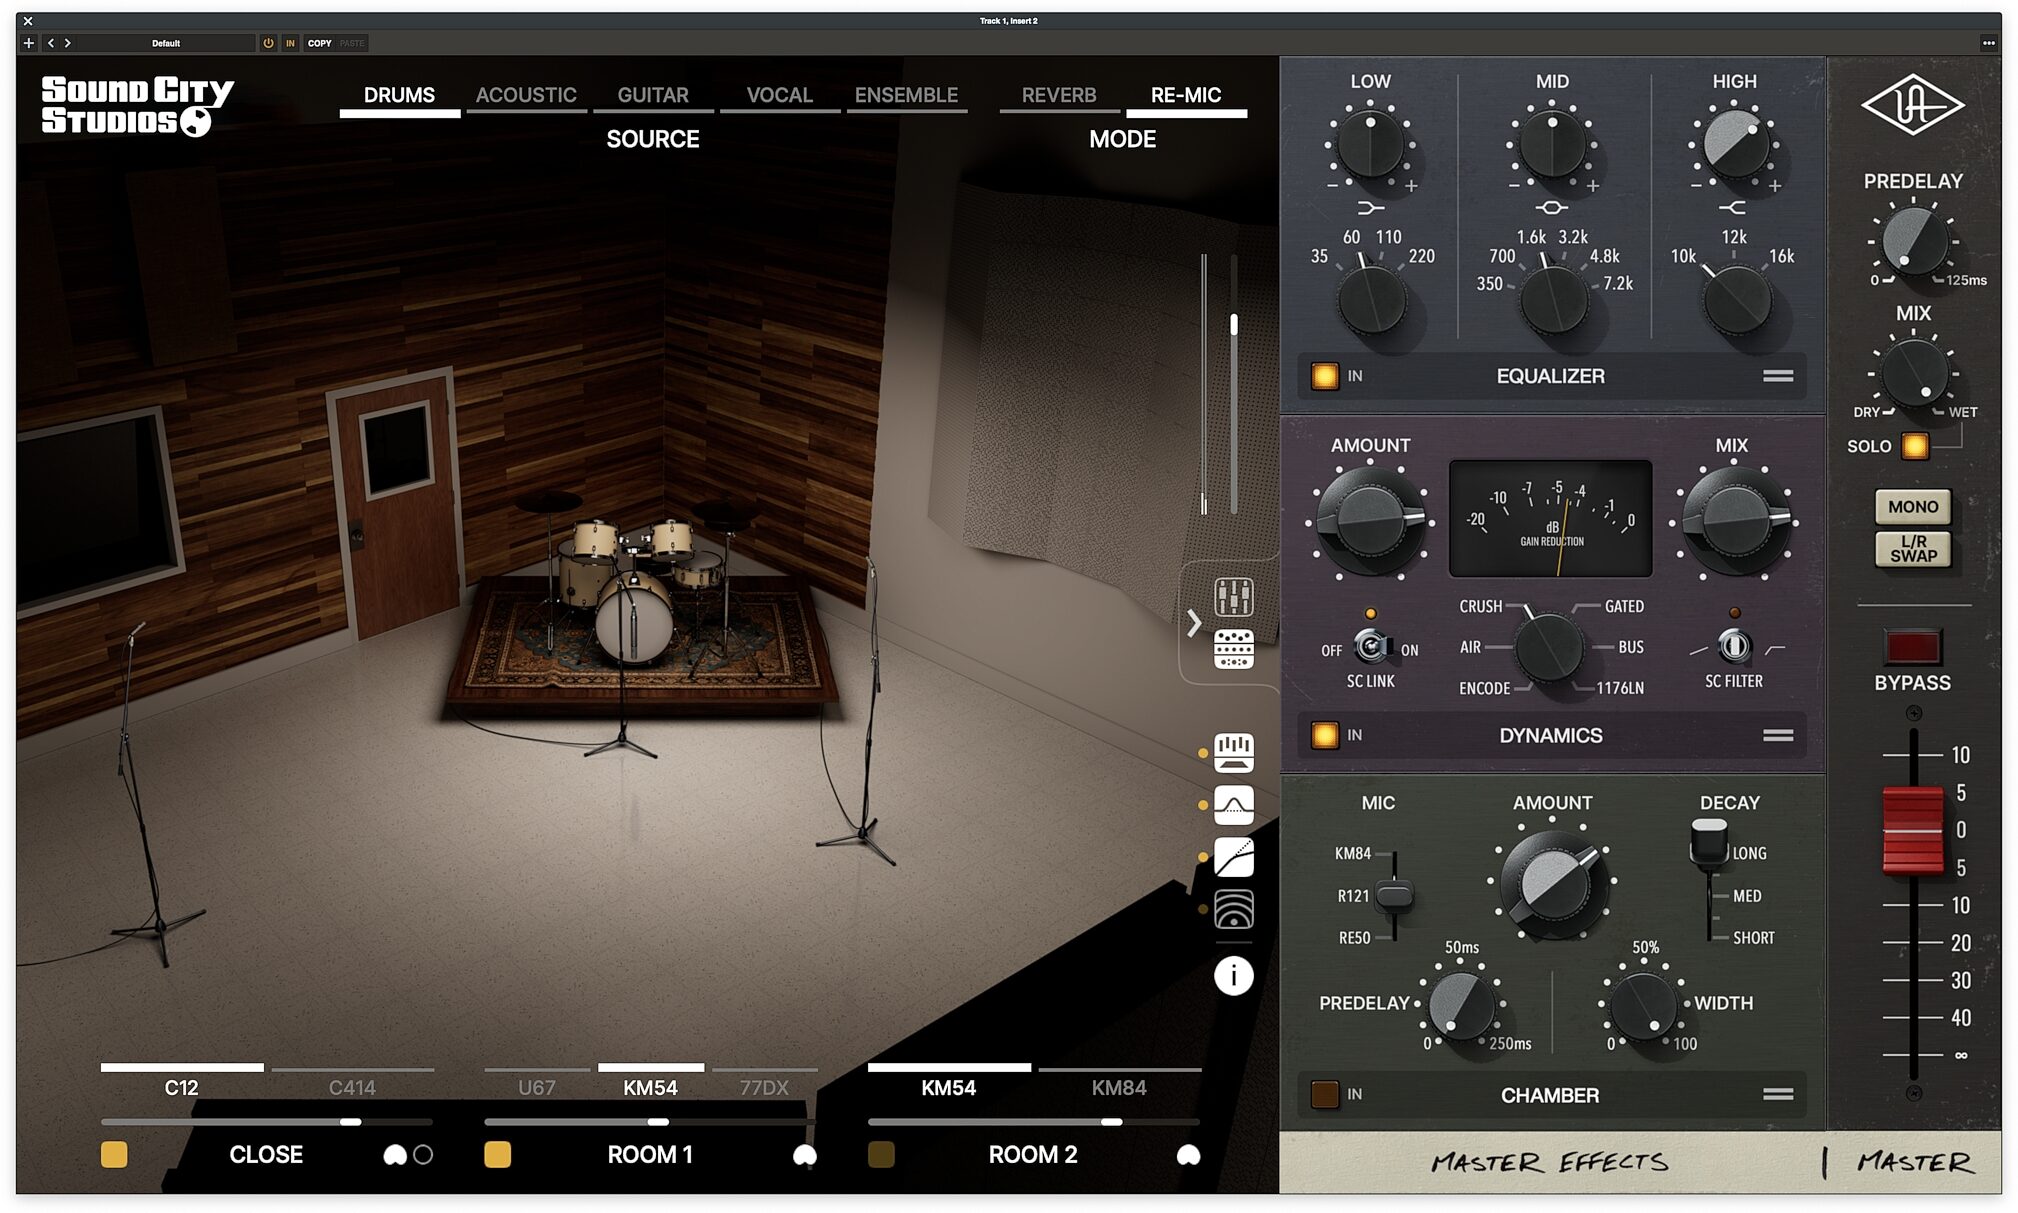
Task: Toggle the SOLO button under Mix
Action: click(1914, 446)
